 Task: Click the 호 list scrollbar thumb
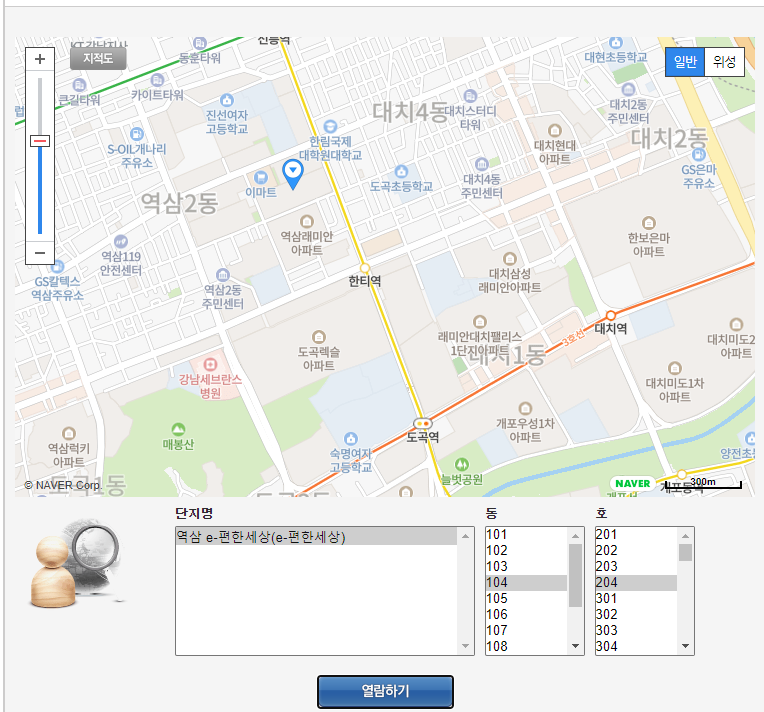point(686,553)
